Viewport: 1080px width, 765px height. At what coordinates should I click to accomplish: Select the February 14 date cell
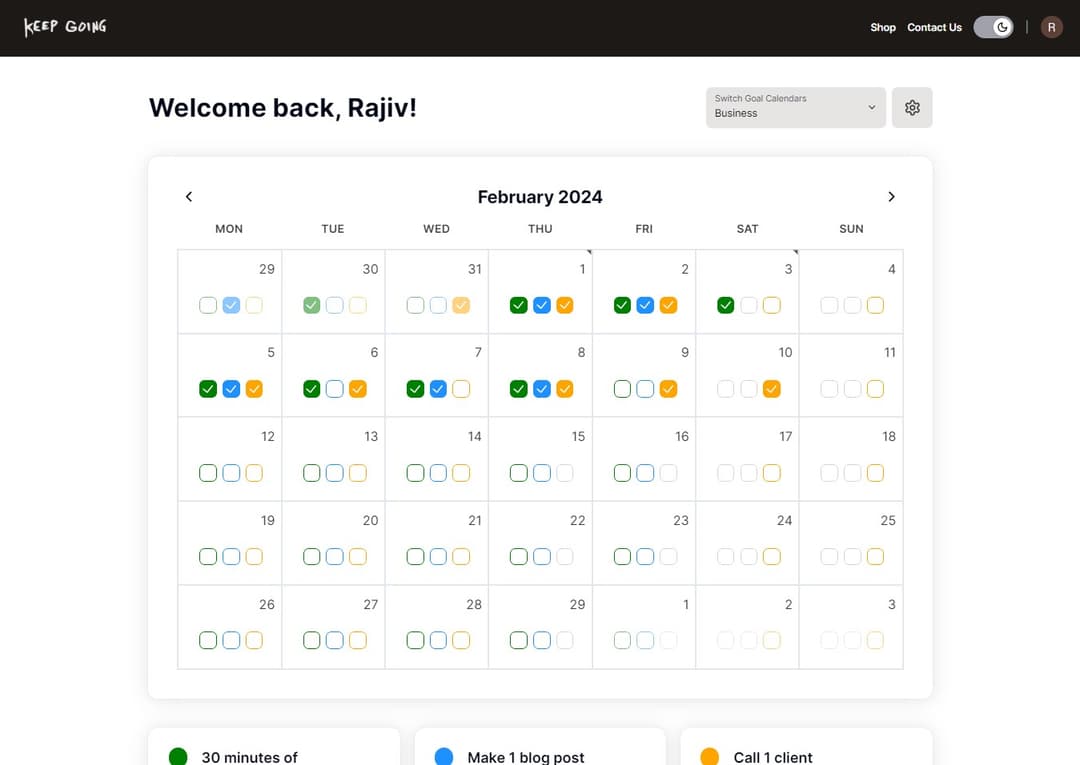tap(436, 457)
